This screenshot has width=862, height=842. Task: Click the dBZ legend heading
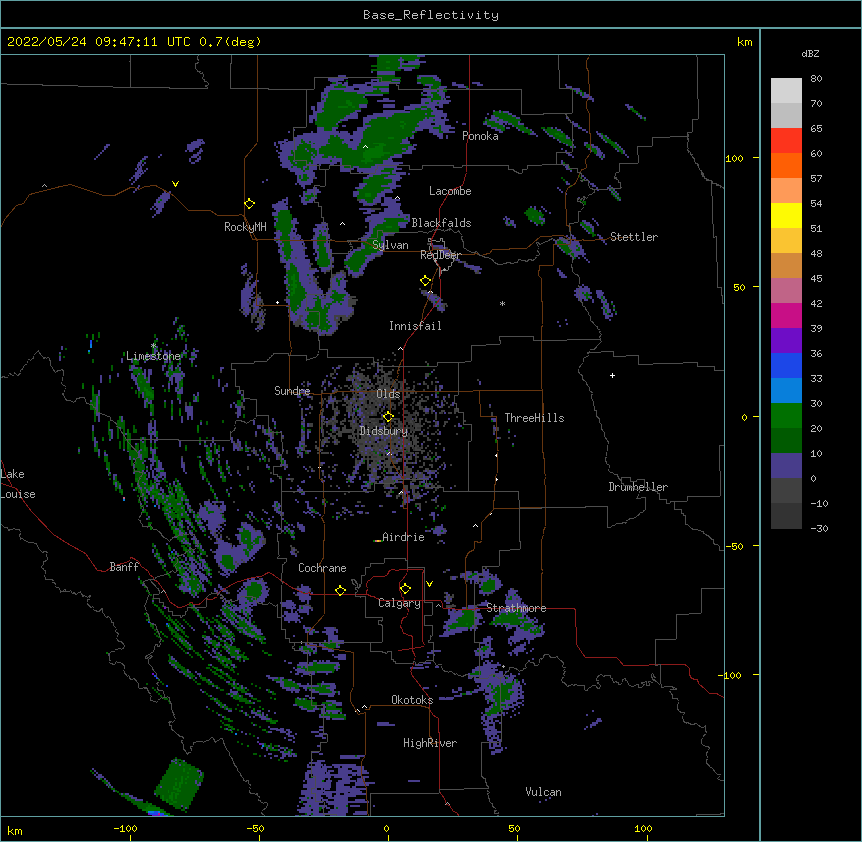tap(810, 53)
